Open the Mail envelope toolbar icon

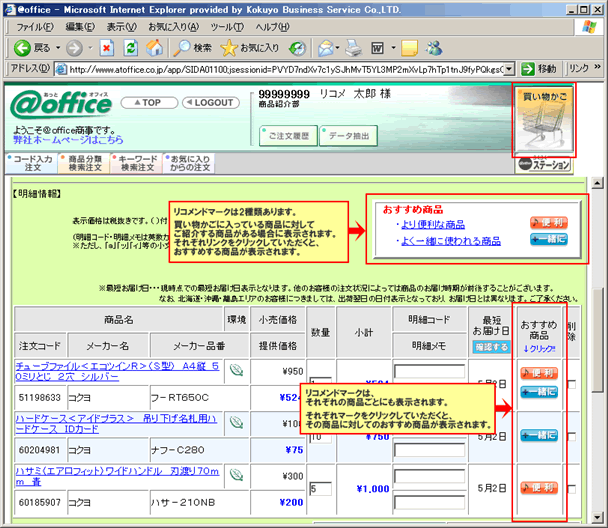[325, 48]
